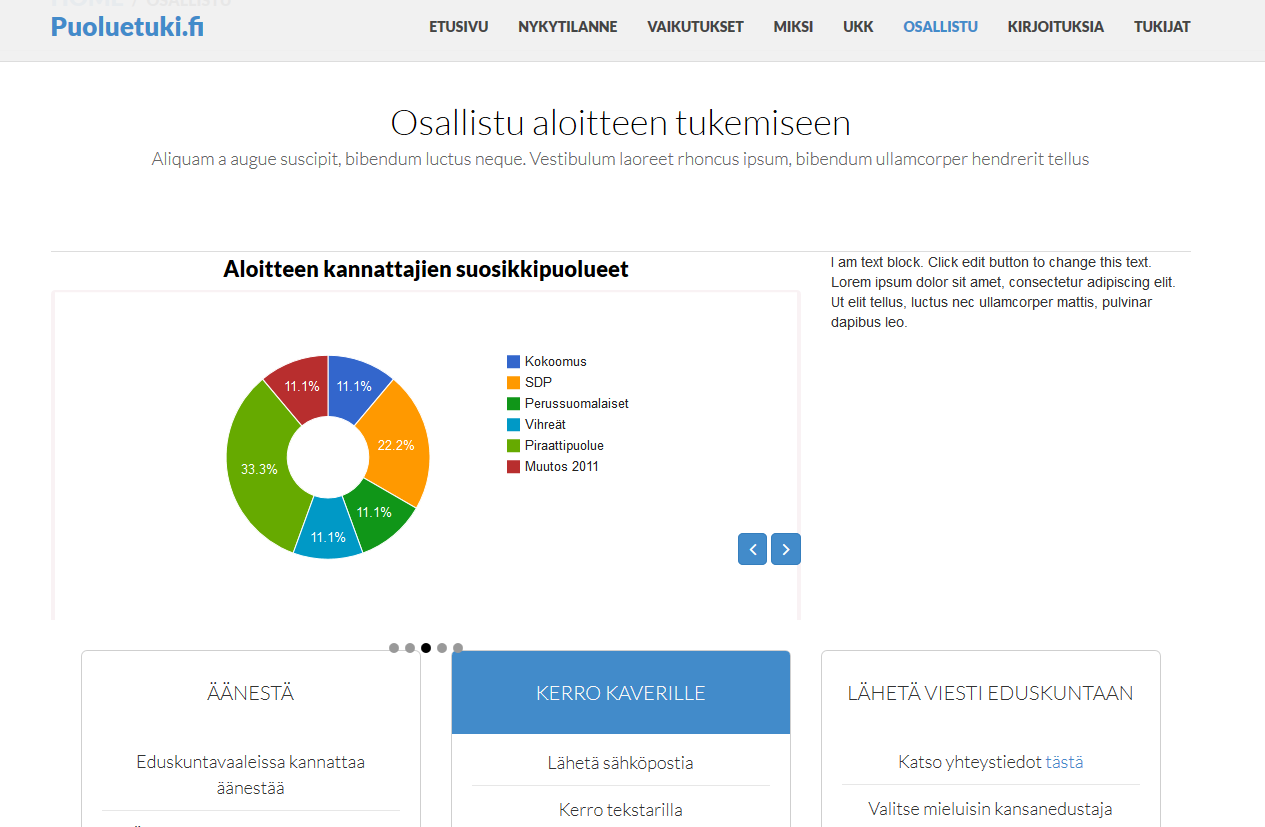Open the Nykytilanne menu item
The height and width of the screenshot is (827, 1265).
click(567, 27)
